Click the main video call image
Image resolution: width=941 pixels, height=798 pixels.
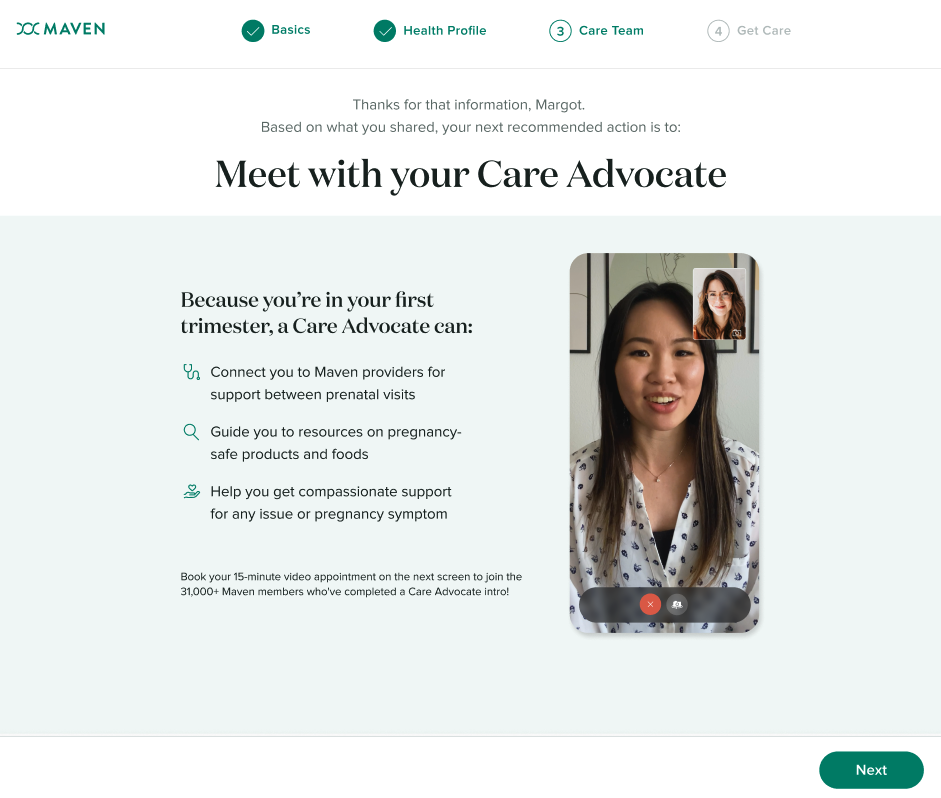[x=664, y=443]
